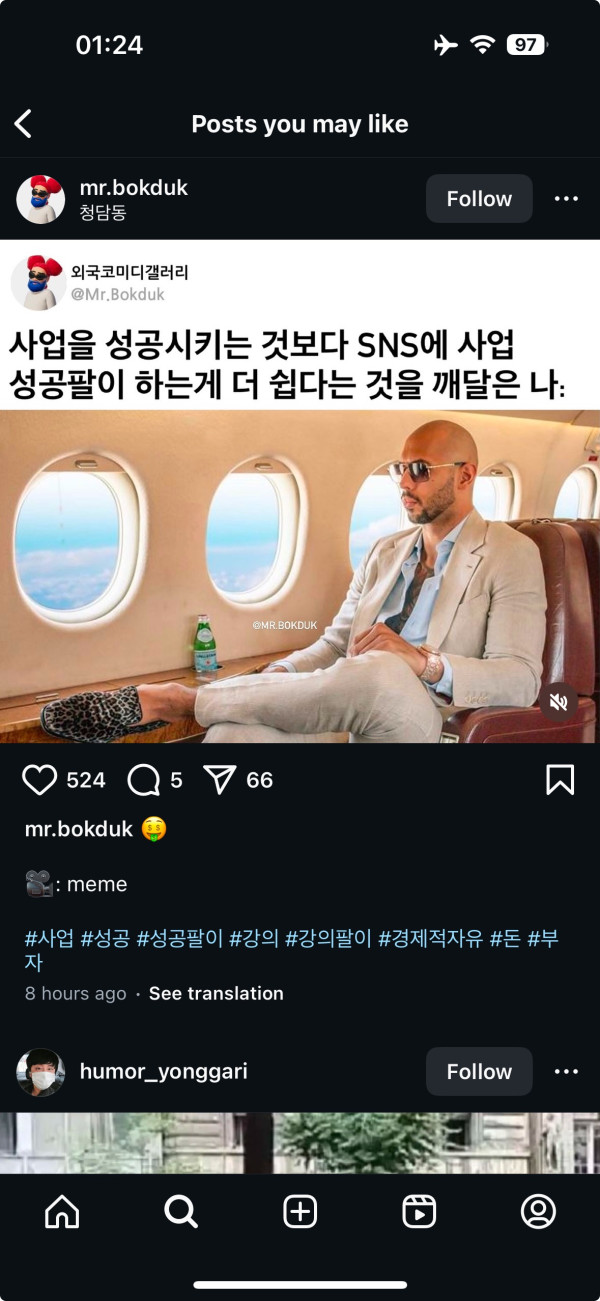Follow the mr.bokduk account
600x1301 pixels.
[x=479, y=199]
